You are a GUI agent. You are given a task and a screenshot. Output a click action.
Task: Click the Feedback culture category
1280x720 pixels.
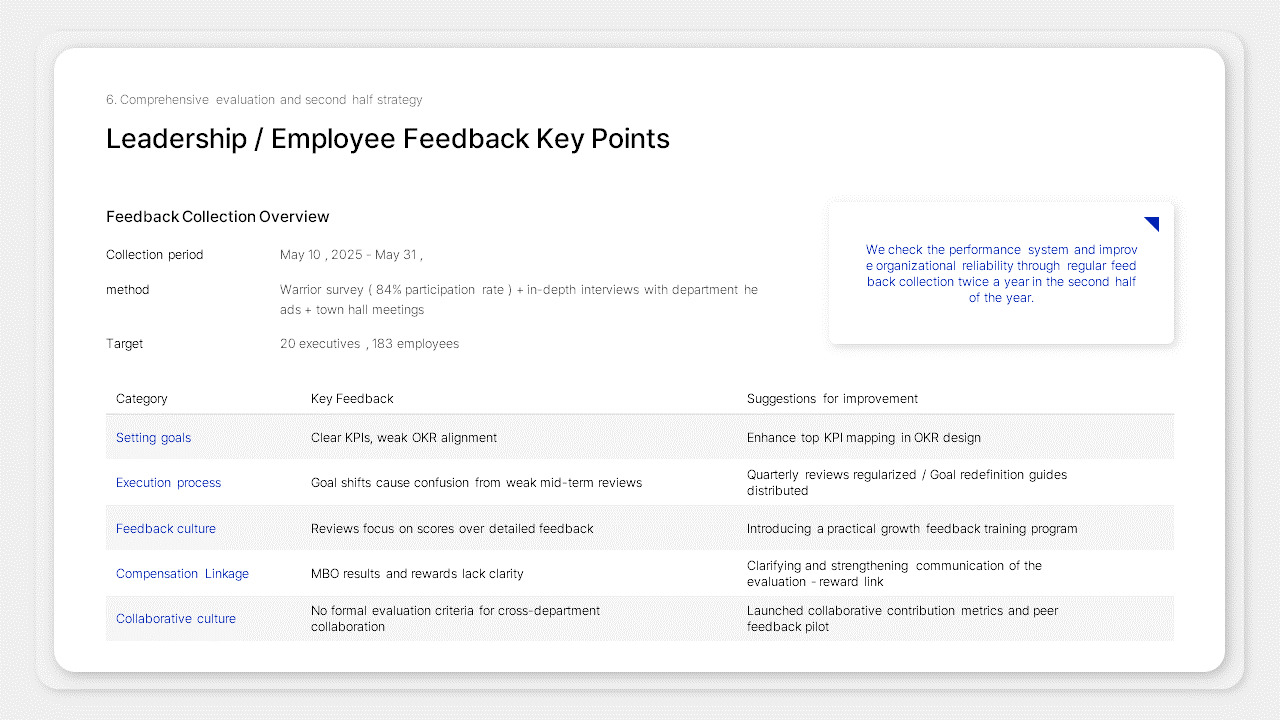point(166,528)
